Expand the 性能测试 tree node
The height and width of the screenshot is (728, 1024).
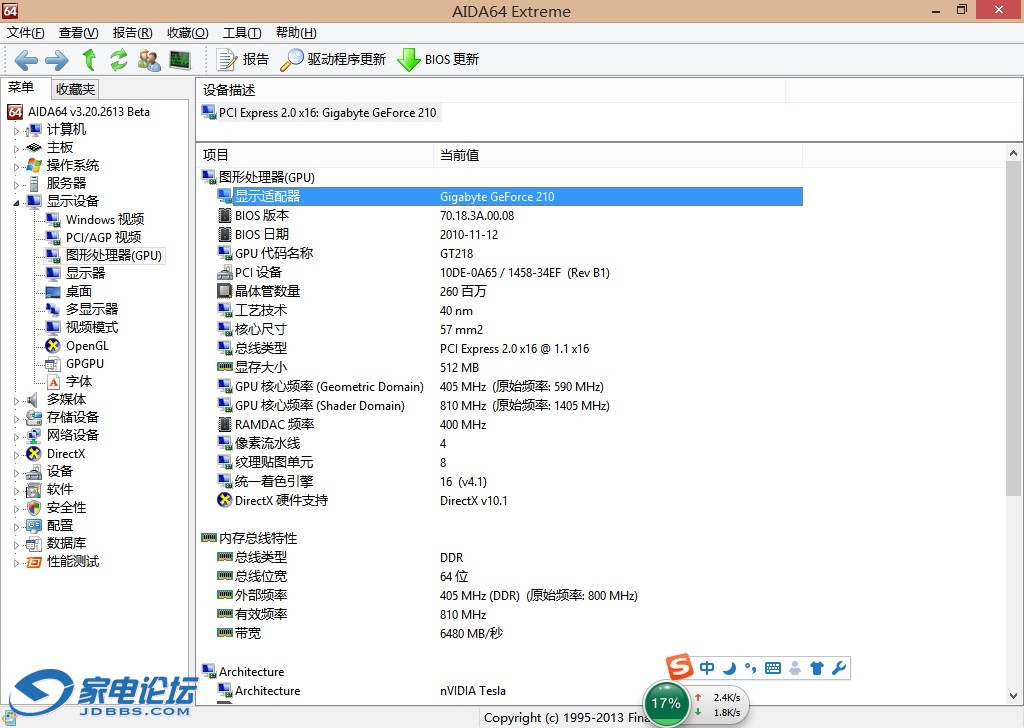coord(16,562)
